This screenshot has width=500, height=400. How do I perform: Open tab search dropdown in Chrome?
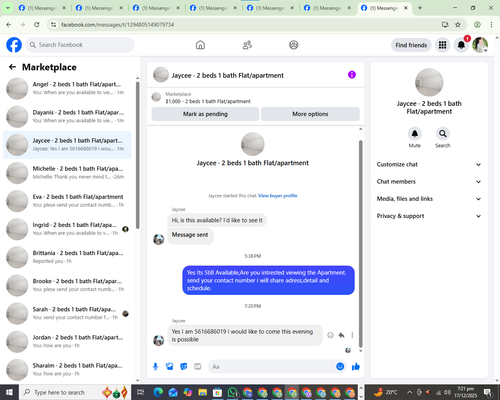click(x=8, y=8)
